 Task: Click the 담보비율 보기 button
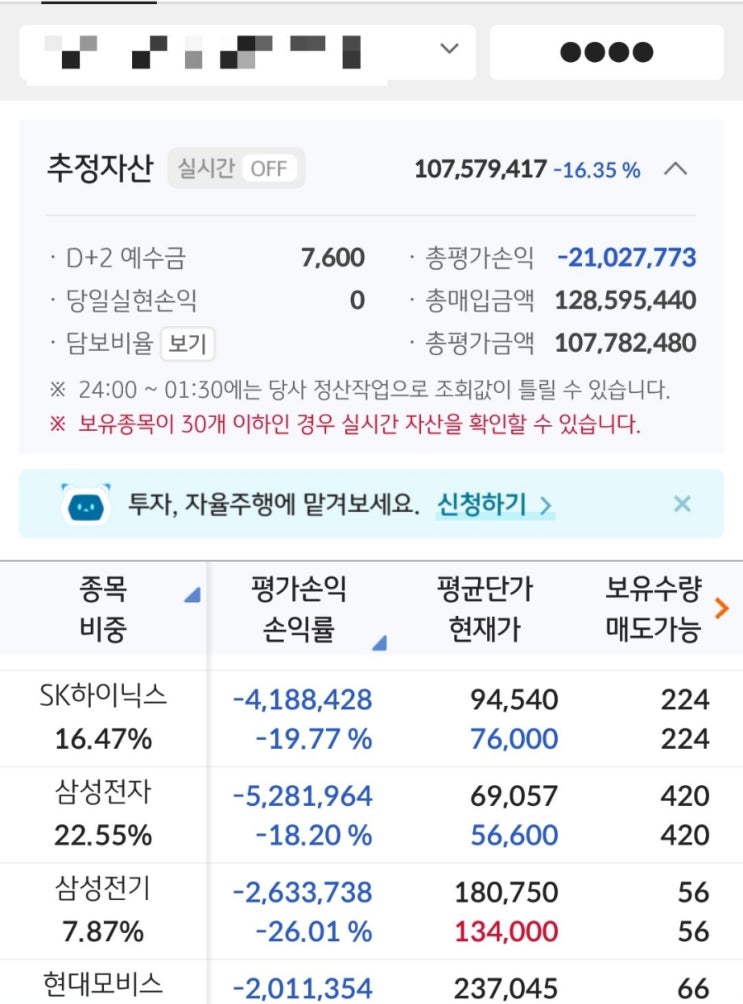pyautogui.click(x=187, y=344)
